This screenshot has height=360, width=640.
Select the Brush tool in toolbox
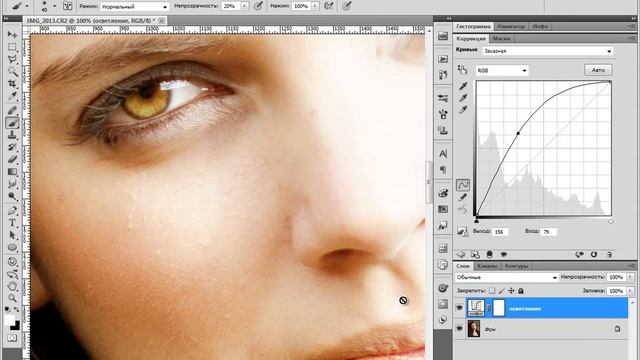12,122
